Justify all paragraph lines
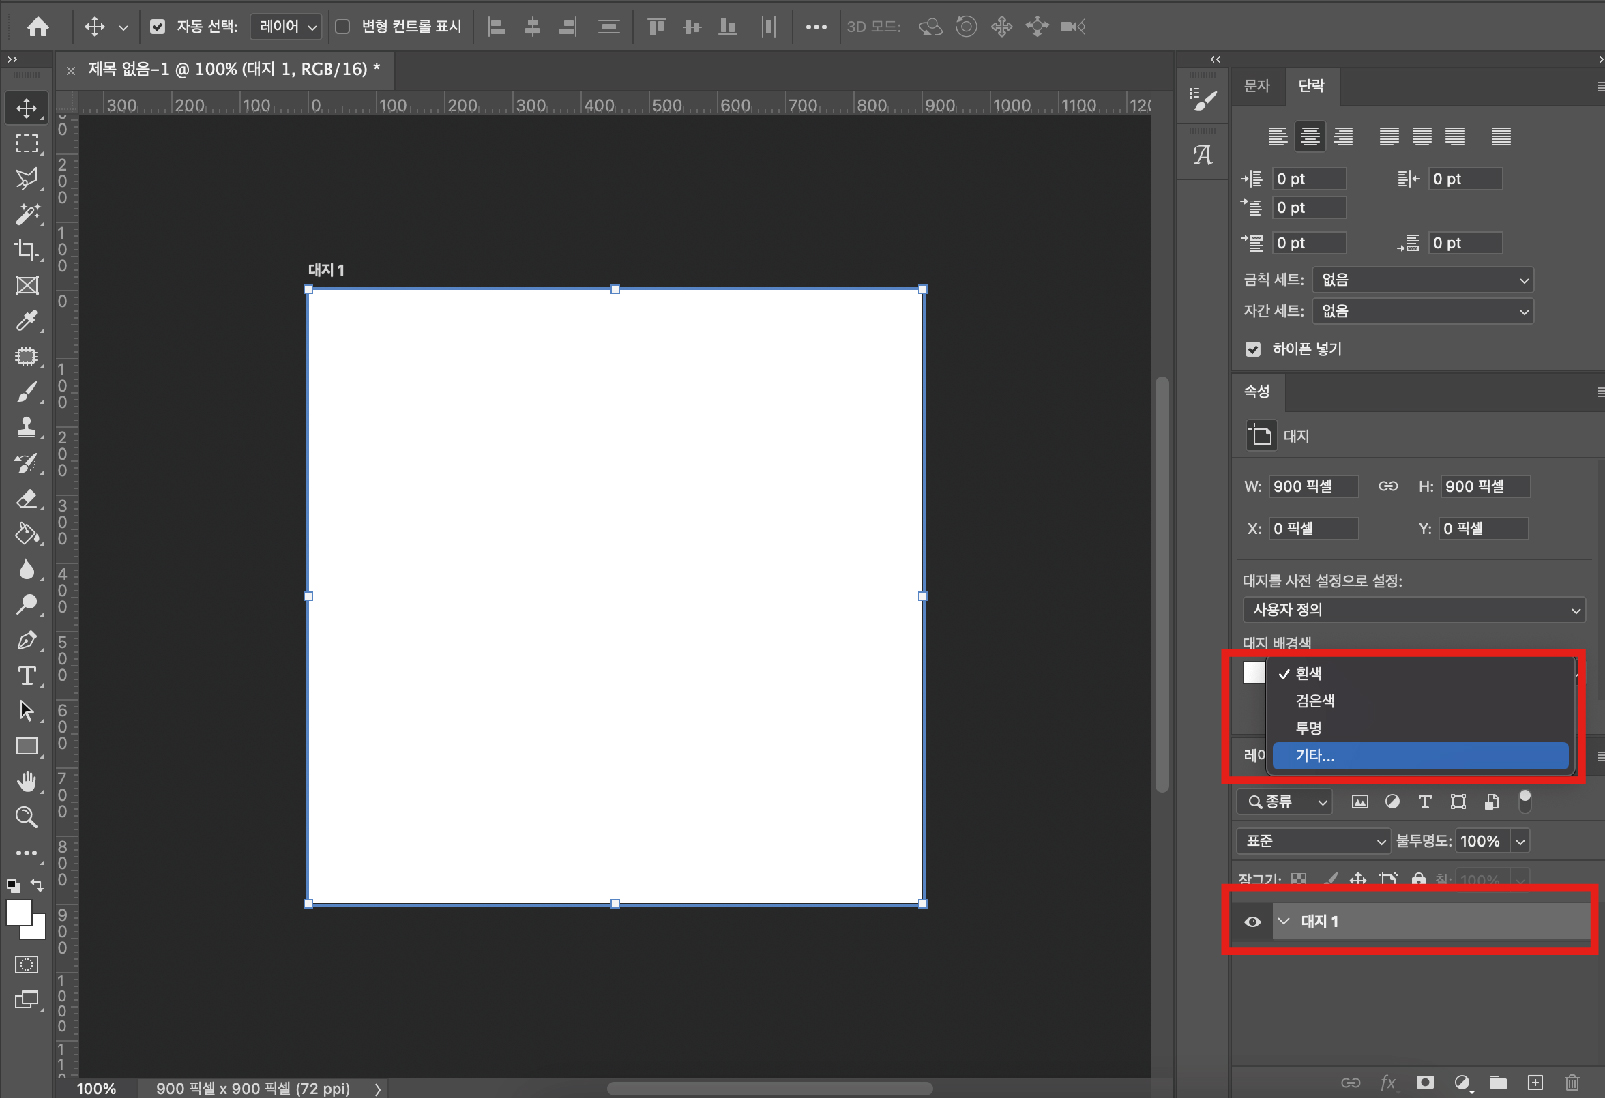The image size is (1605, 1099). [1501, 137]
